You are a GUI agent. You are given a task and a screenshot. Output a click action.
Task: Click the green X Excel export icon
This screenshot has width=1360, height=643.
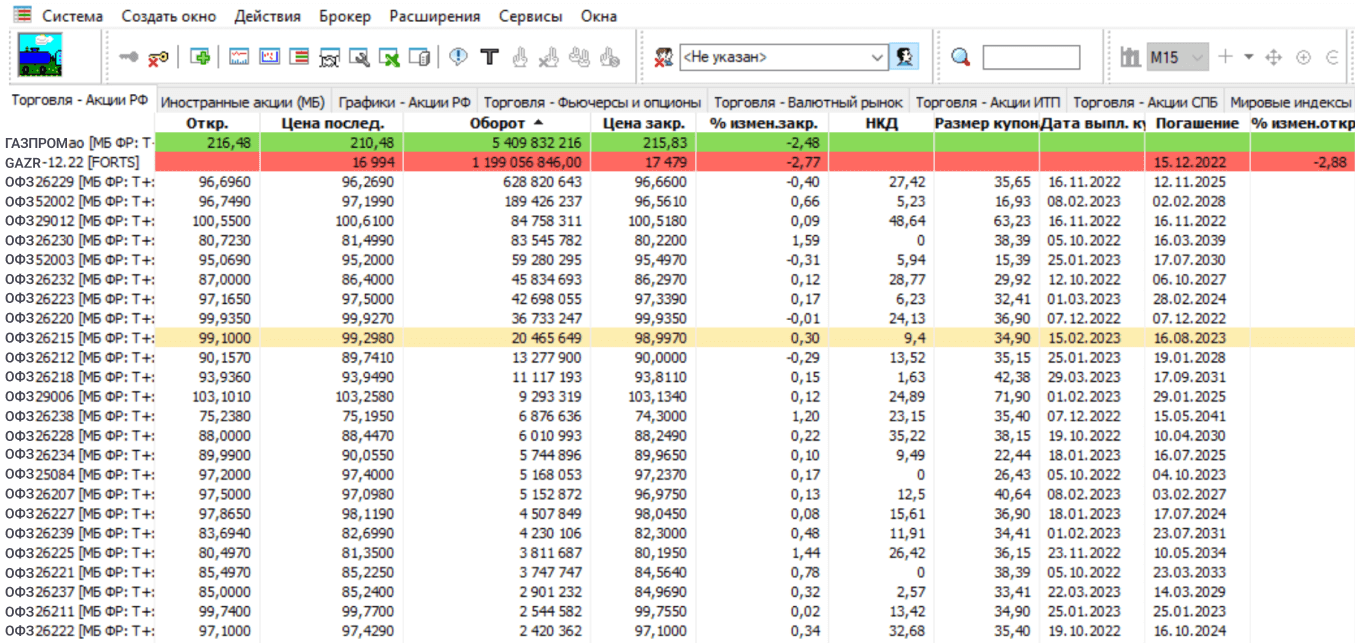click(389, 58)
